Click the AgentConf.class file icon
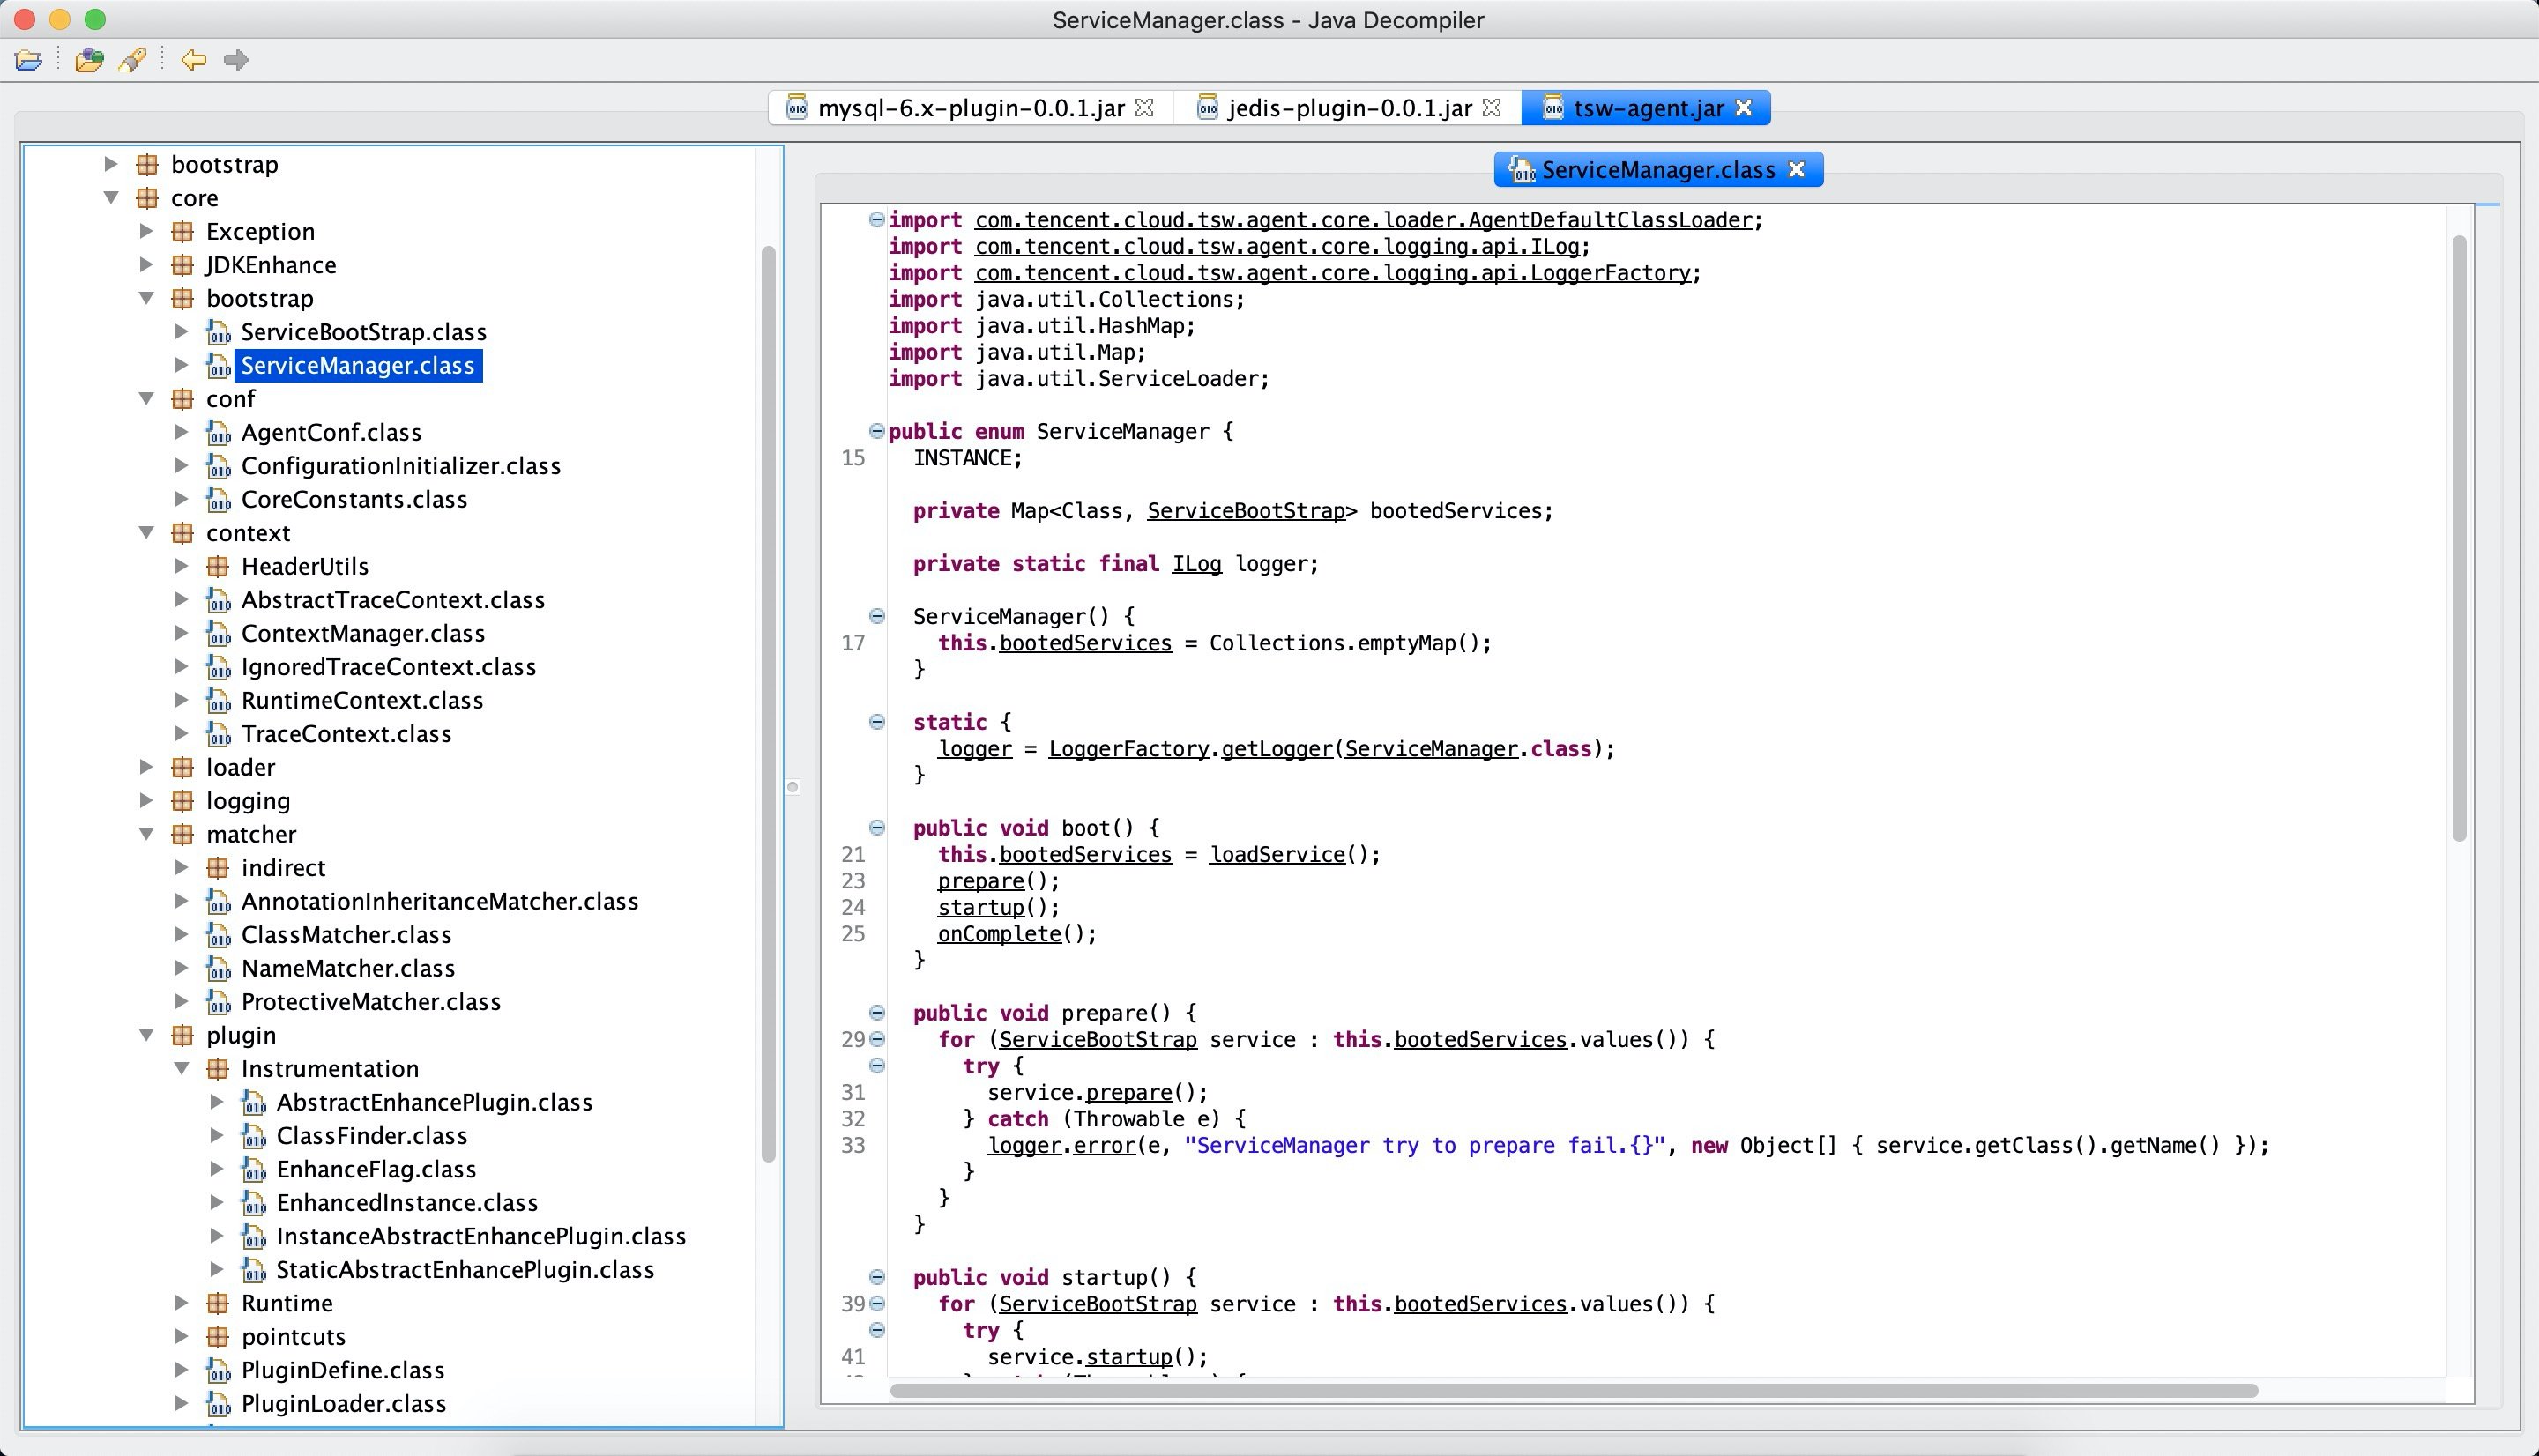Image resolution: width=2539 pixels, height=1456 pixels. (x=218, y=433)
